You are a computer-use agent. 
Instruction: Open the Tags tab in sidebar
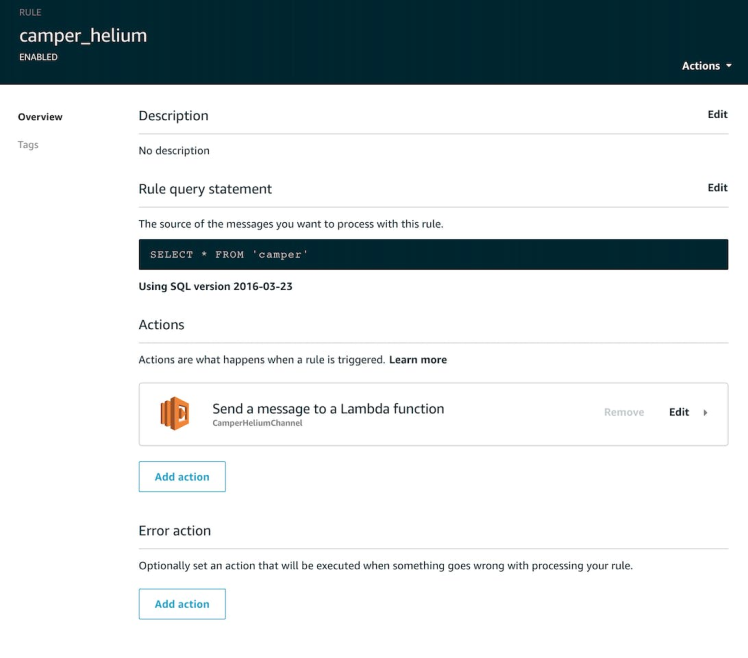(28, 145)
